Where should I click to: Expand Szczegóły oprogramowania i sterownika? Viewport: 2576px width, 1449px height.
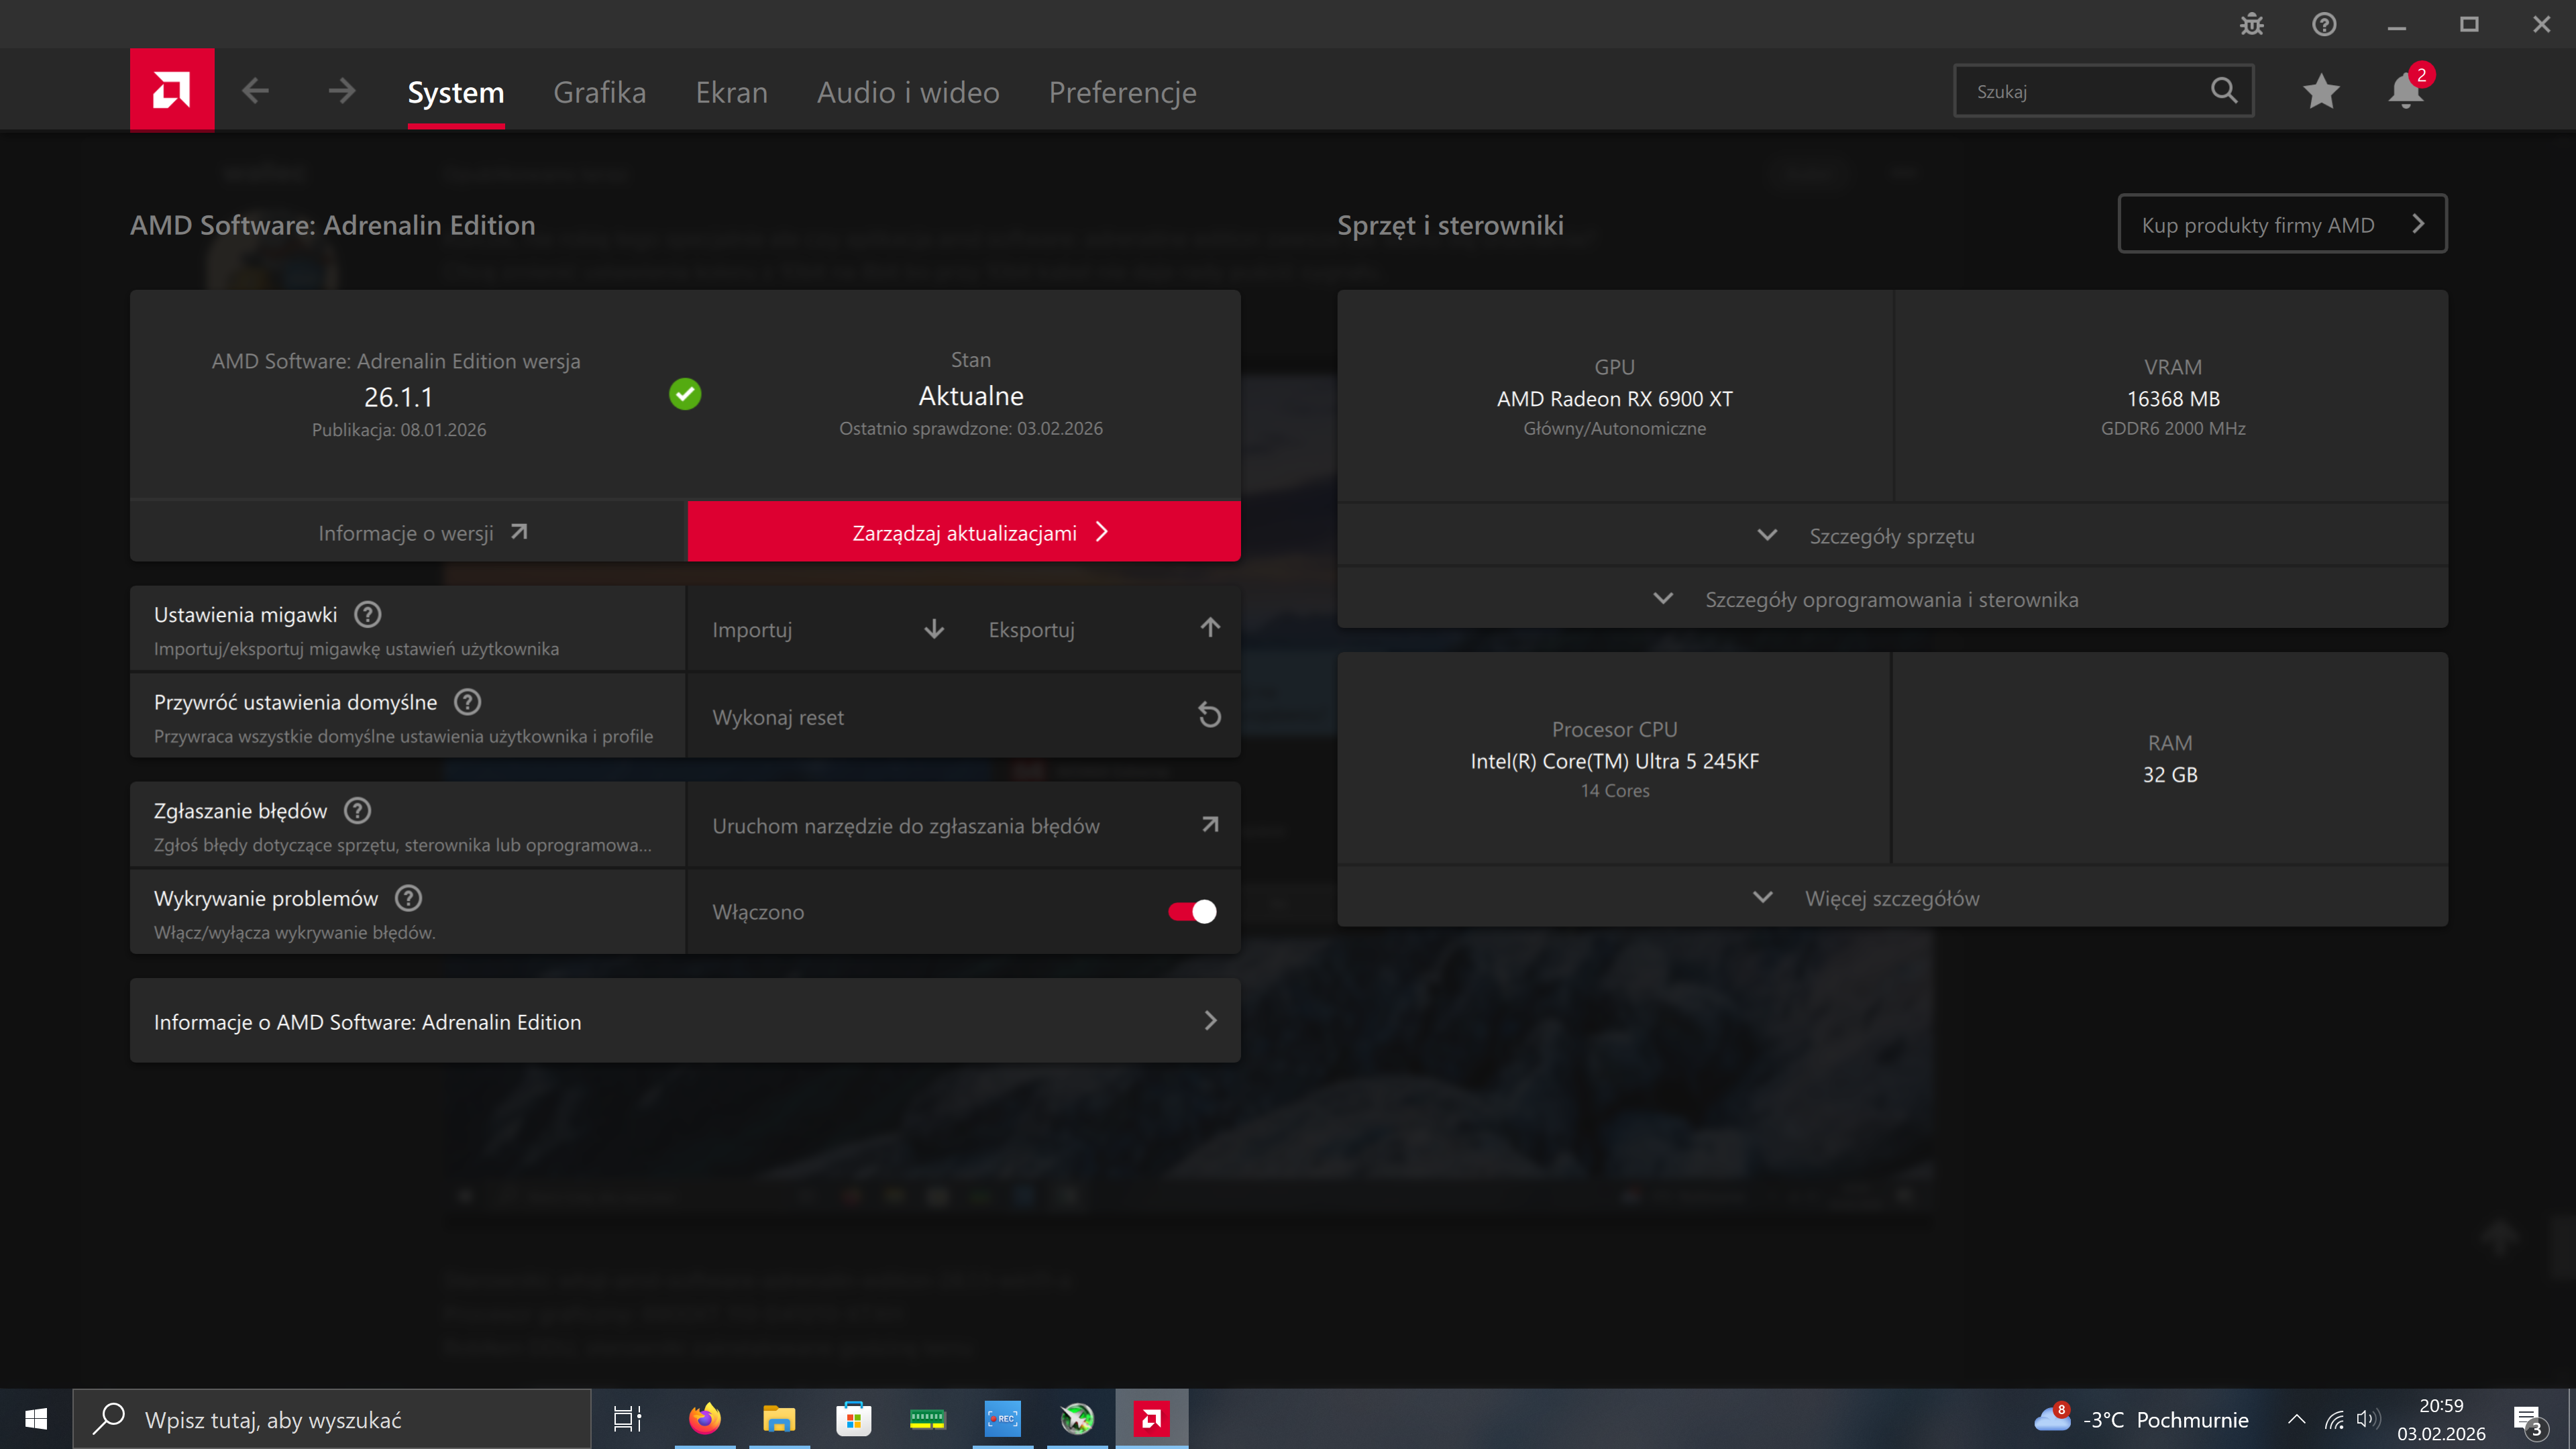[1866, 599]
